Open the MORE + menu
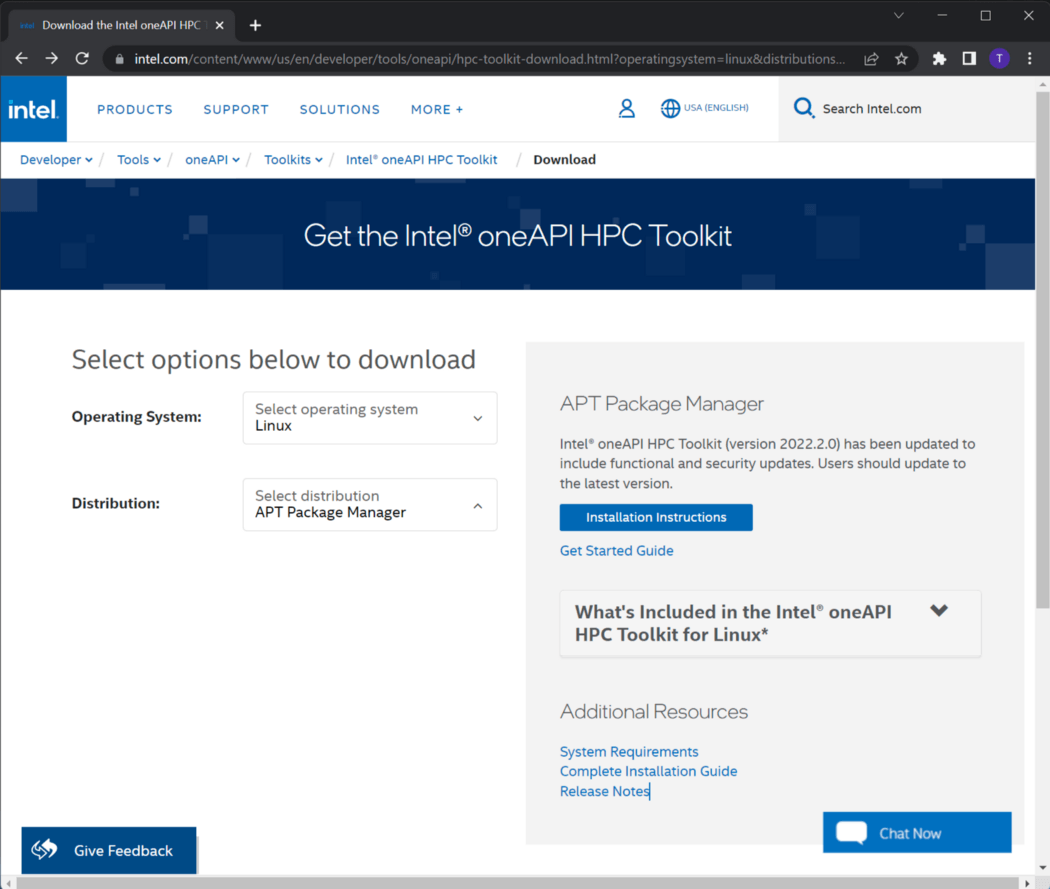 tap(437, 109)
